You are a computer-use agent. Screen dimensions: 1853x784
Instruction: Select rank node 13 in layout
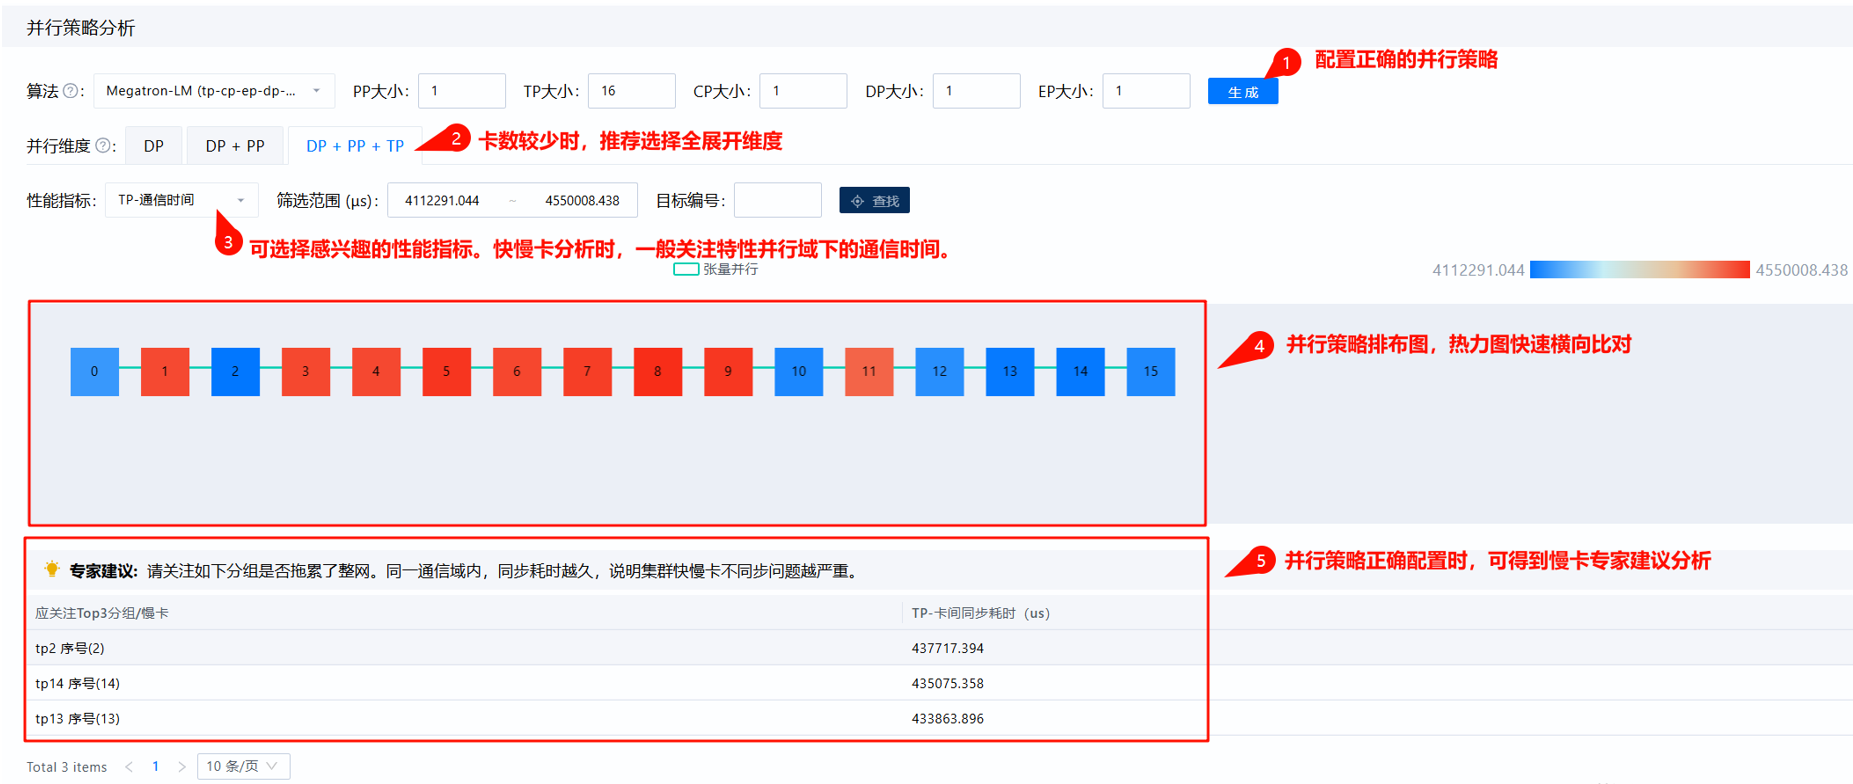1010,372
